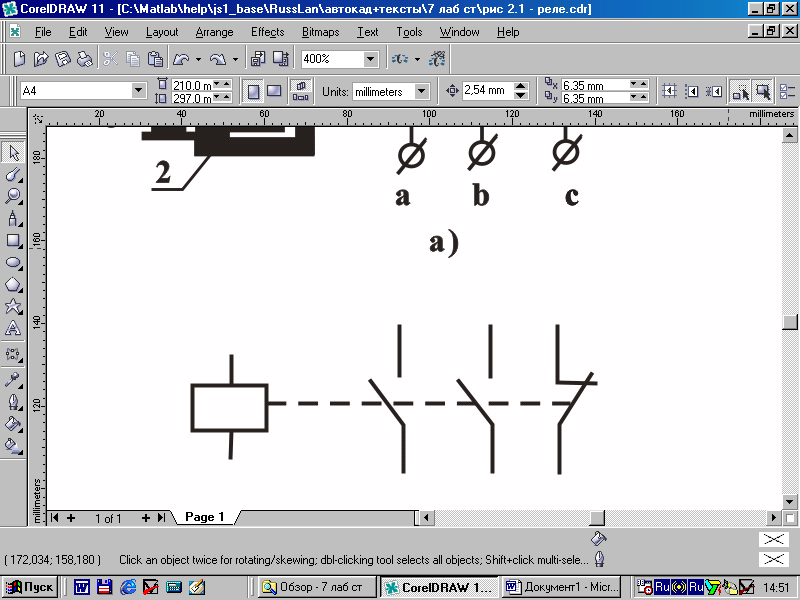Select the Shape tool
Viewport: 800px width, 600px height.
14,175
